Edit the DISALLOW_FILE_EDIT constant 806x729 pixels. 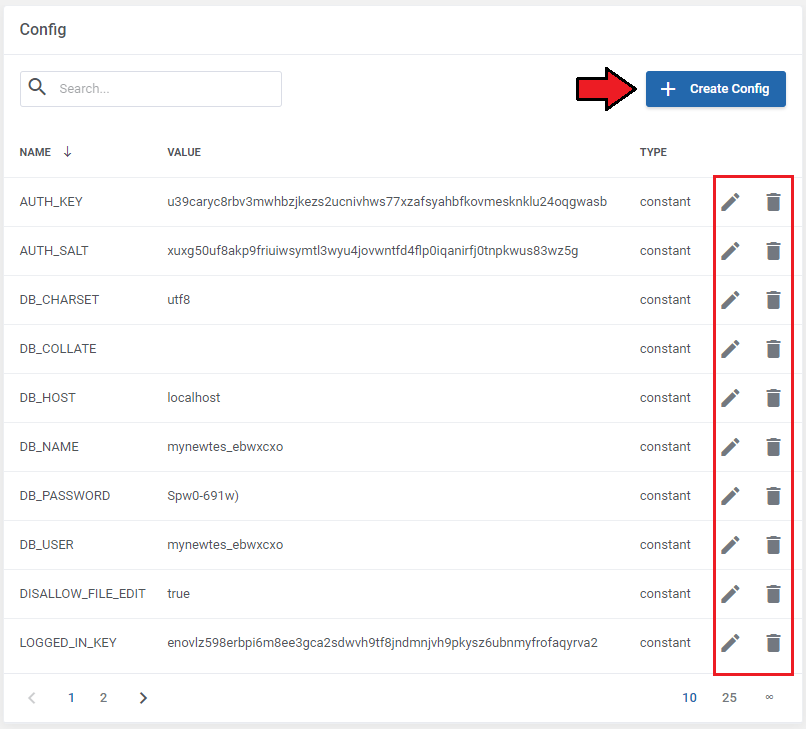tap(730, 594)
